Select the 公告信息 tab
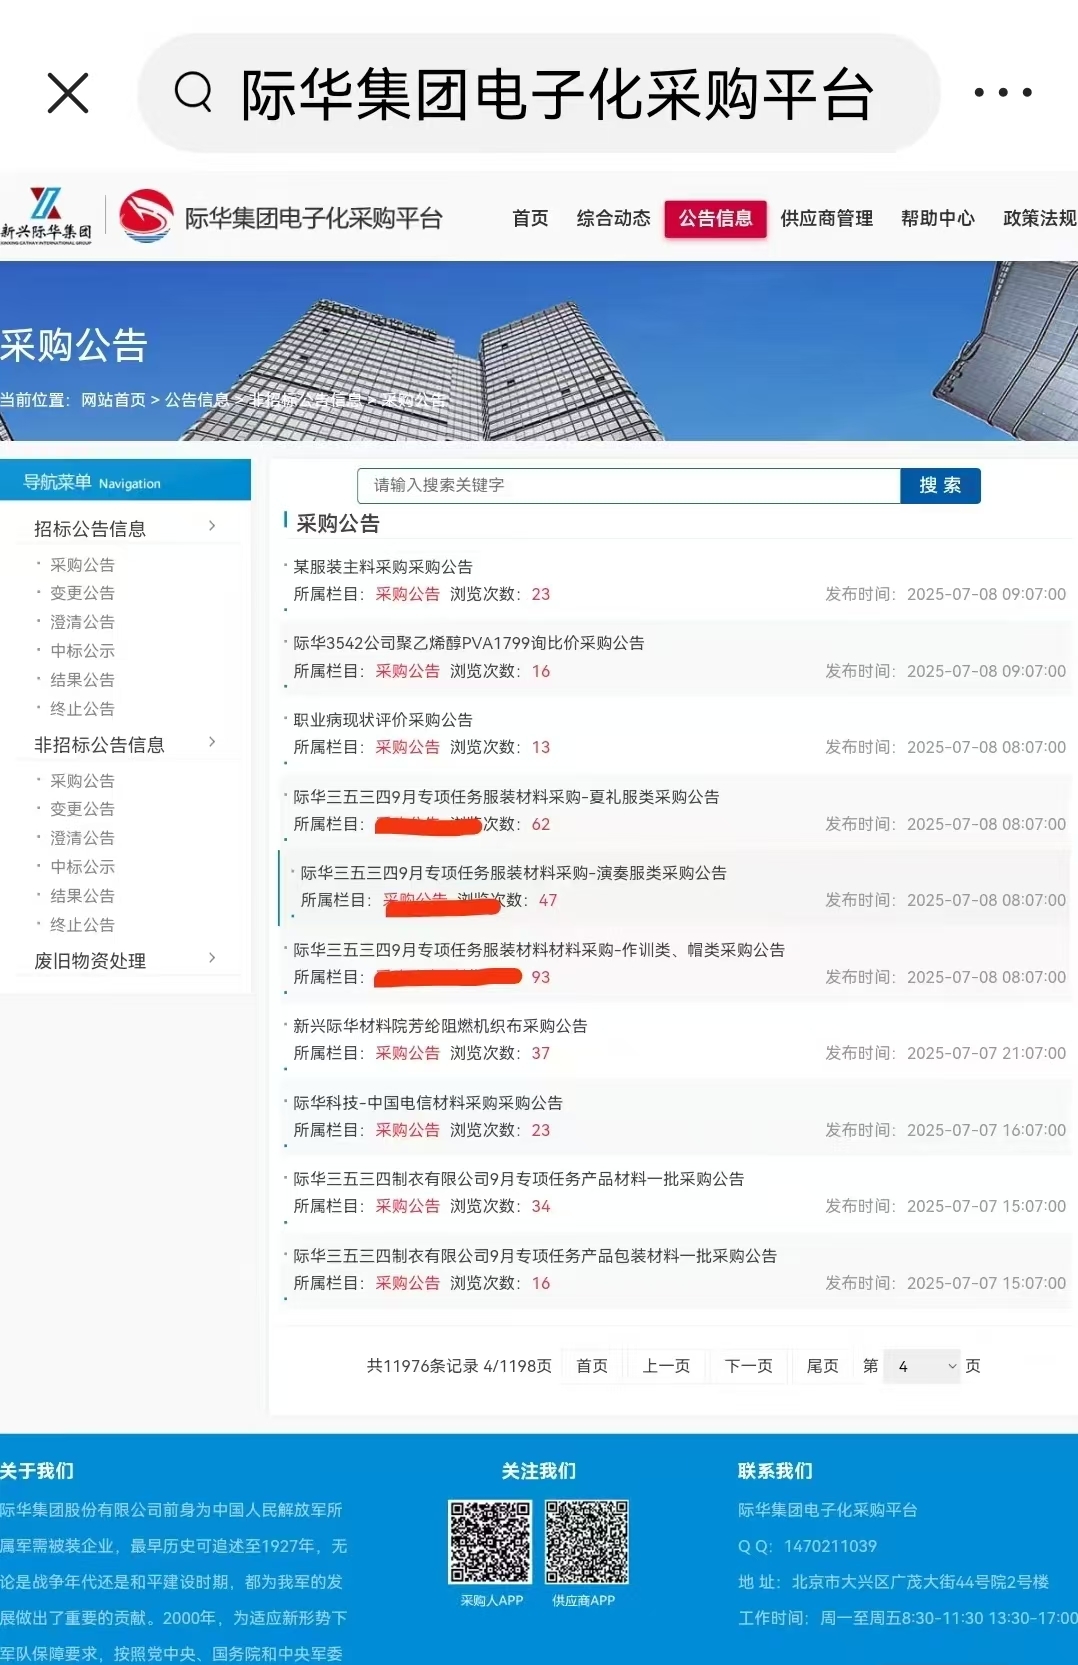The height and width of the screenshot is (1665, 1078). coord(715,218)
